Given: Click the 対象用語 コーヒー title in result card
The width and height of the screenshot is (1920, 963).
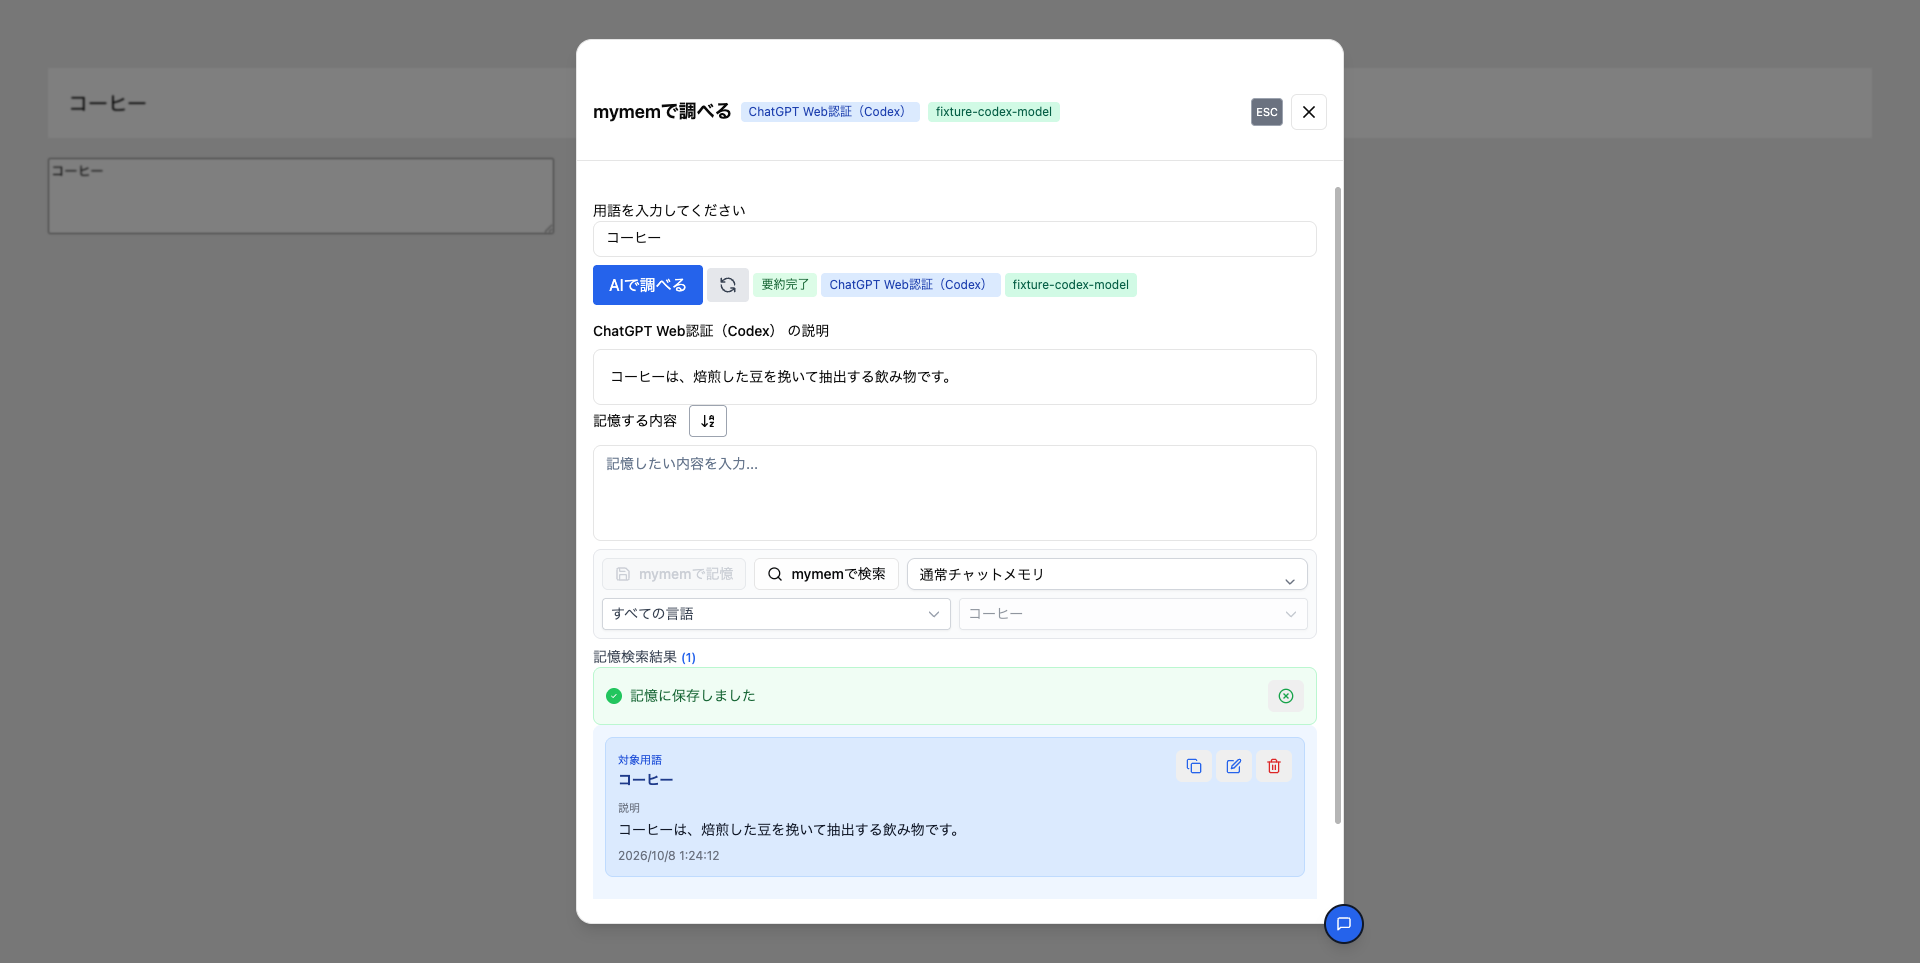Looking at the screenshot, I should coord(646,780).
